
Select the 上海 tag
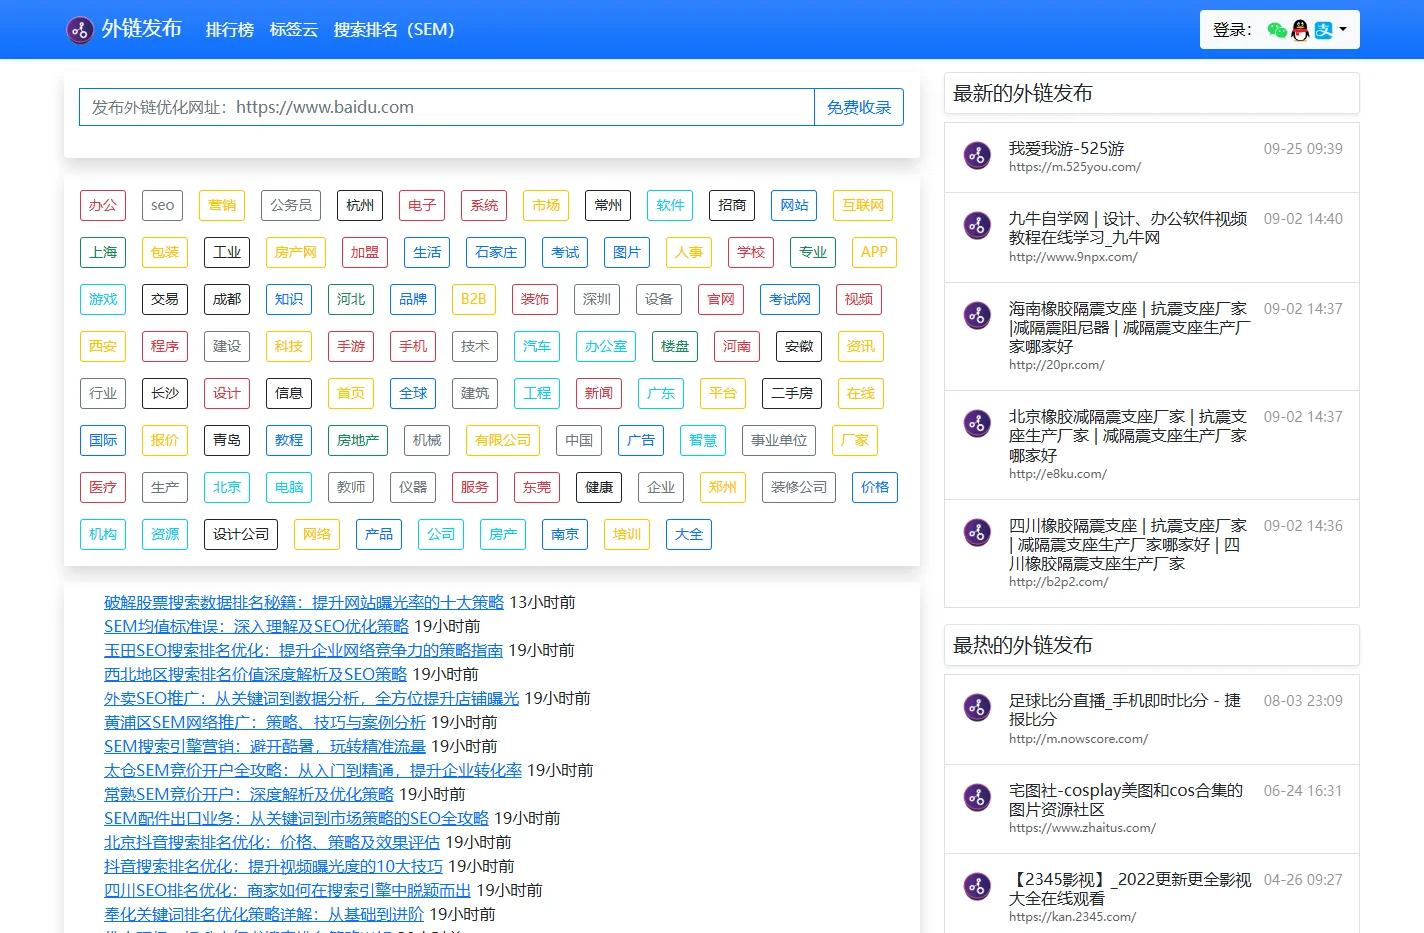(x=103, y=252)
